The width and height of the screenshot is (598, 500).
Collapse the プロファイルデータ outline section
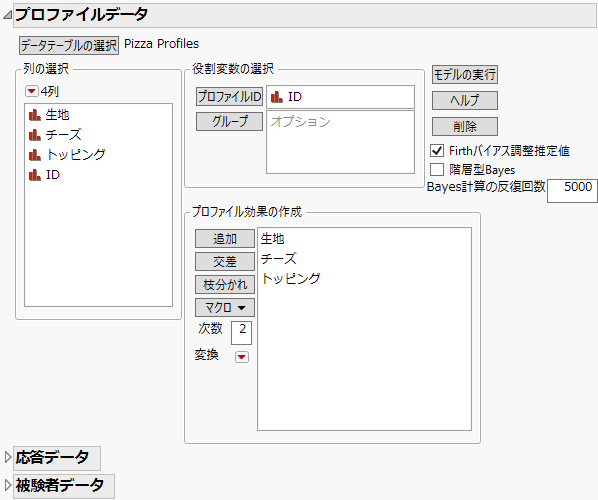tap(7, 15)
